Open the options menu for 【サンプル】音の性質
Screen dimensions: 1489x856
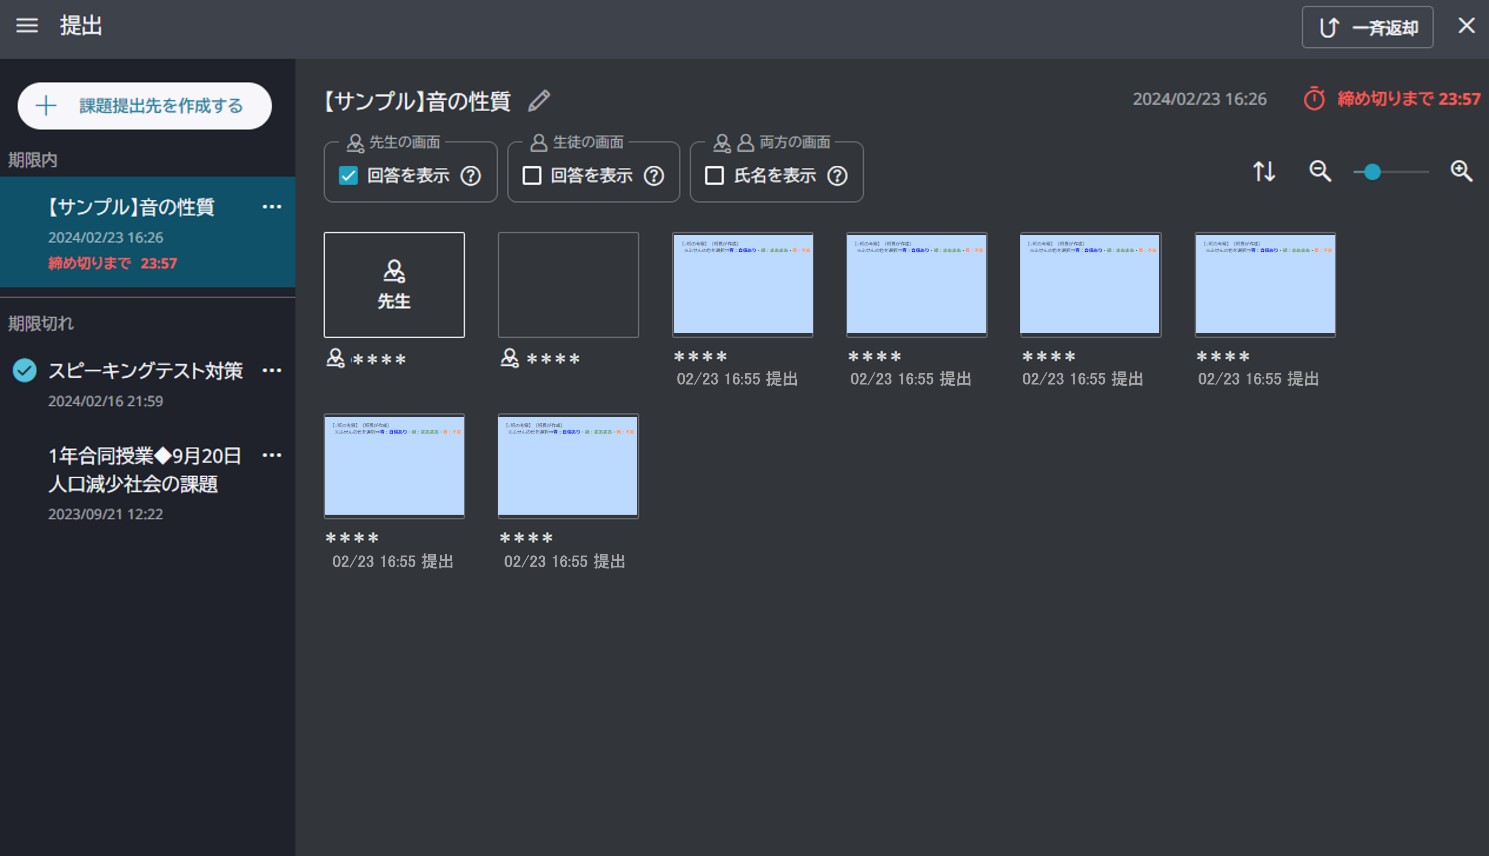[x=271, y=206]
